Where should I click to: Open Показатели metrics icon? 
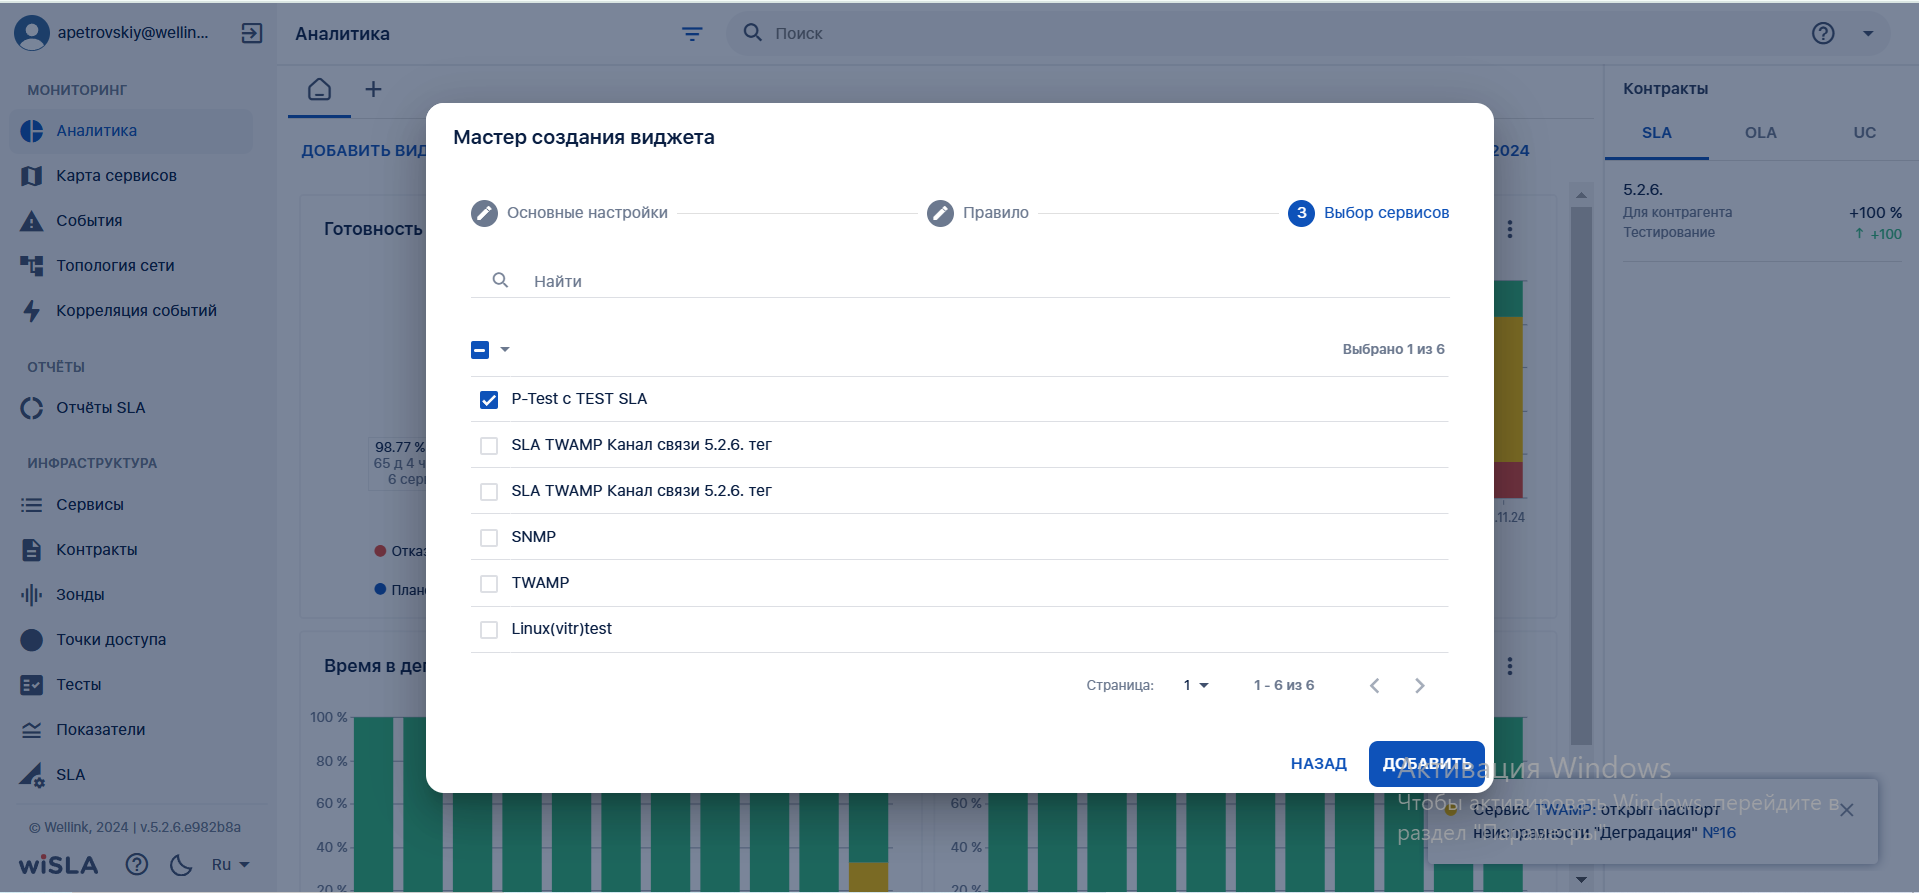tap(32, 730)
